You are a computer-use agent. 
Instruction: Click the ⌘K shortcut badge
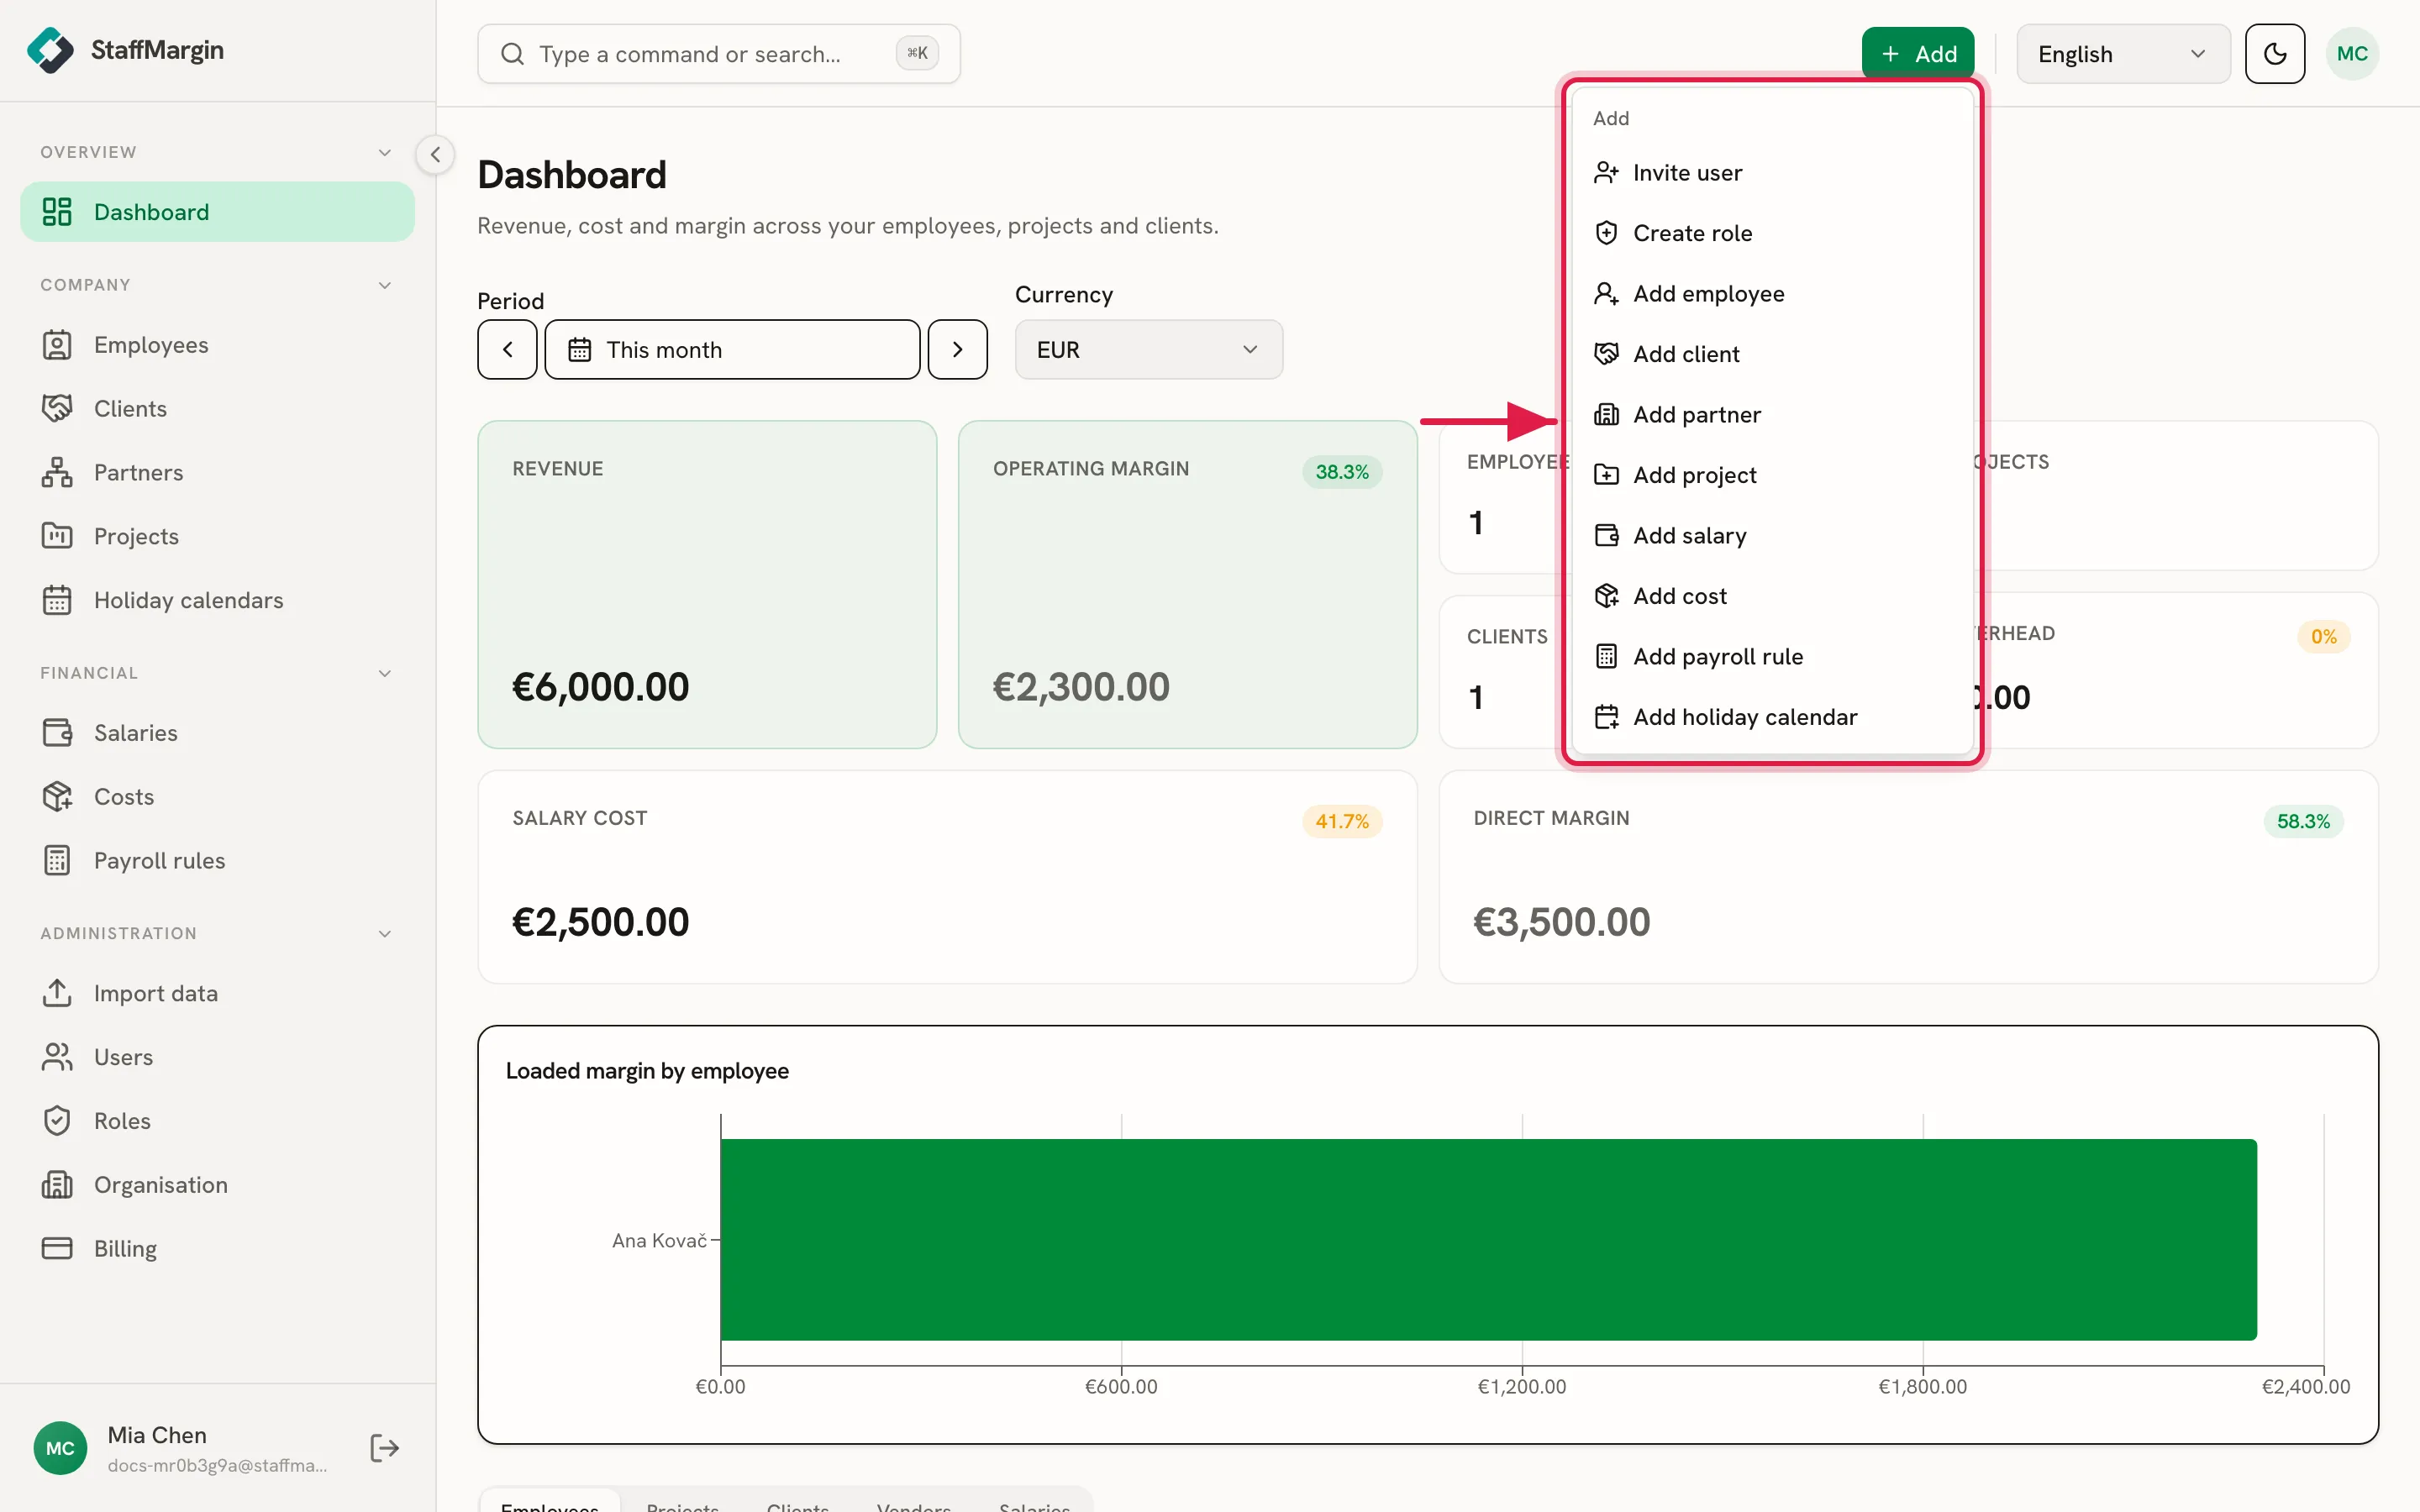(x=916, y=54)
